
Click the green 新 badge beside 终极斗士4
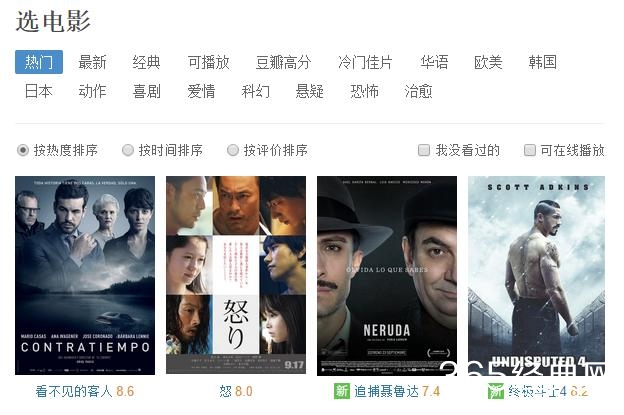[x=496, y=391]
